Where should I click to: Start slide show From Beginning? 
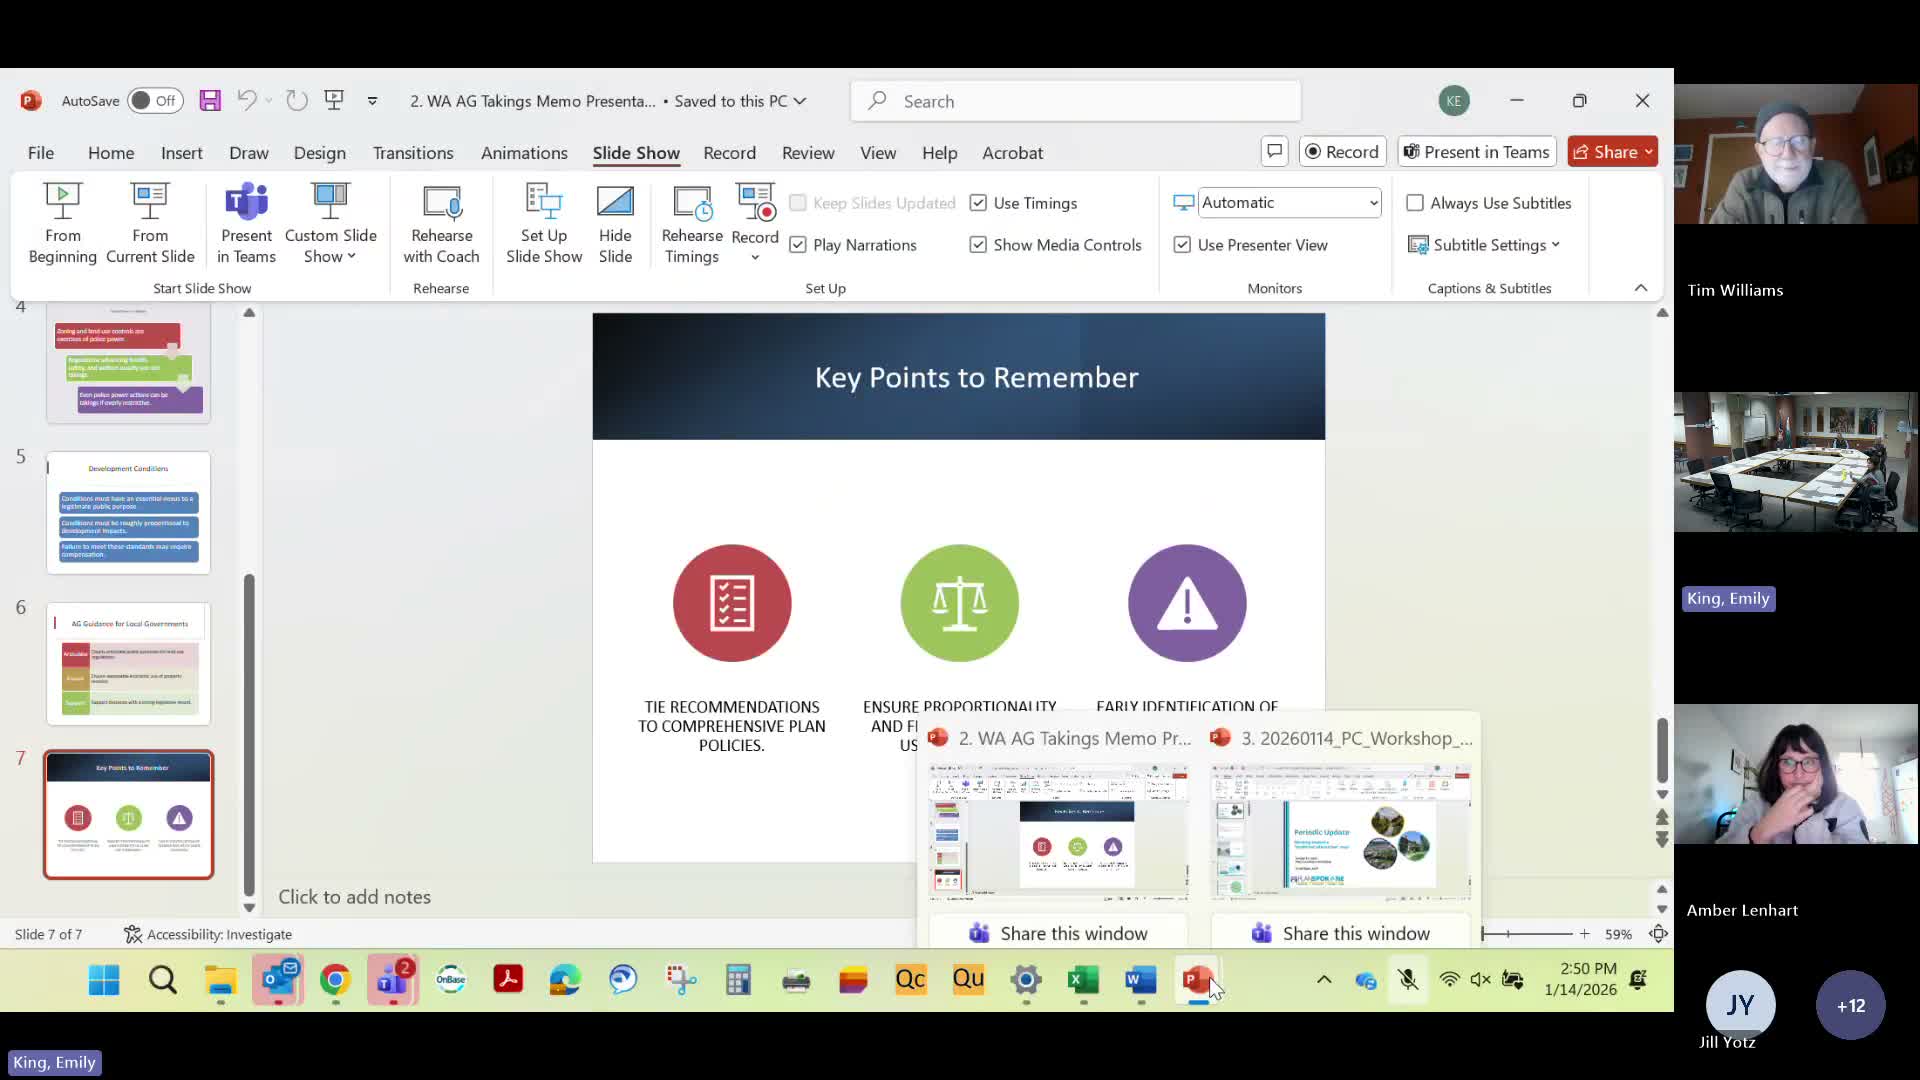pos(62,222)
